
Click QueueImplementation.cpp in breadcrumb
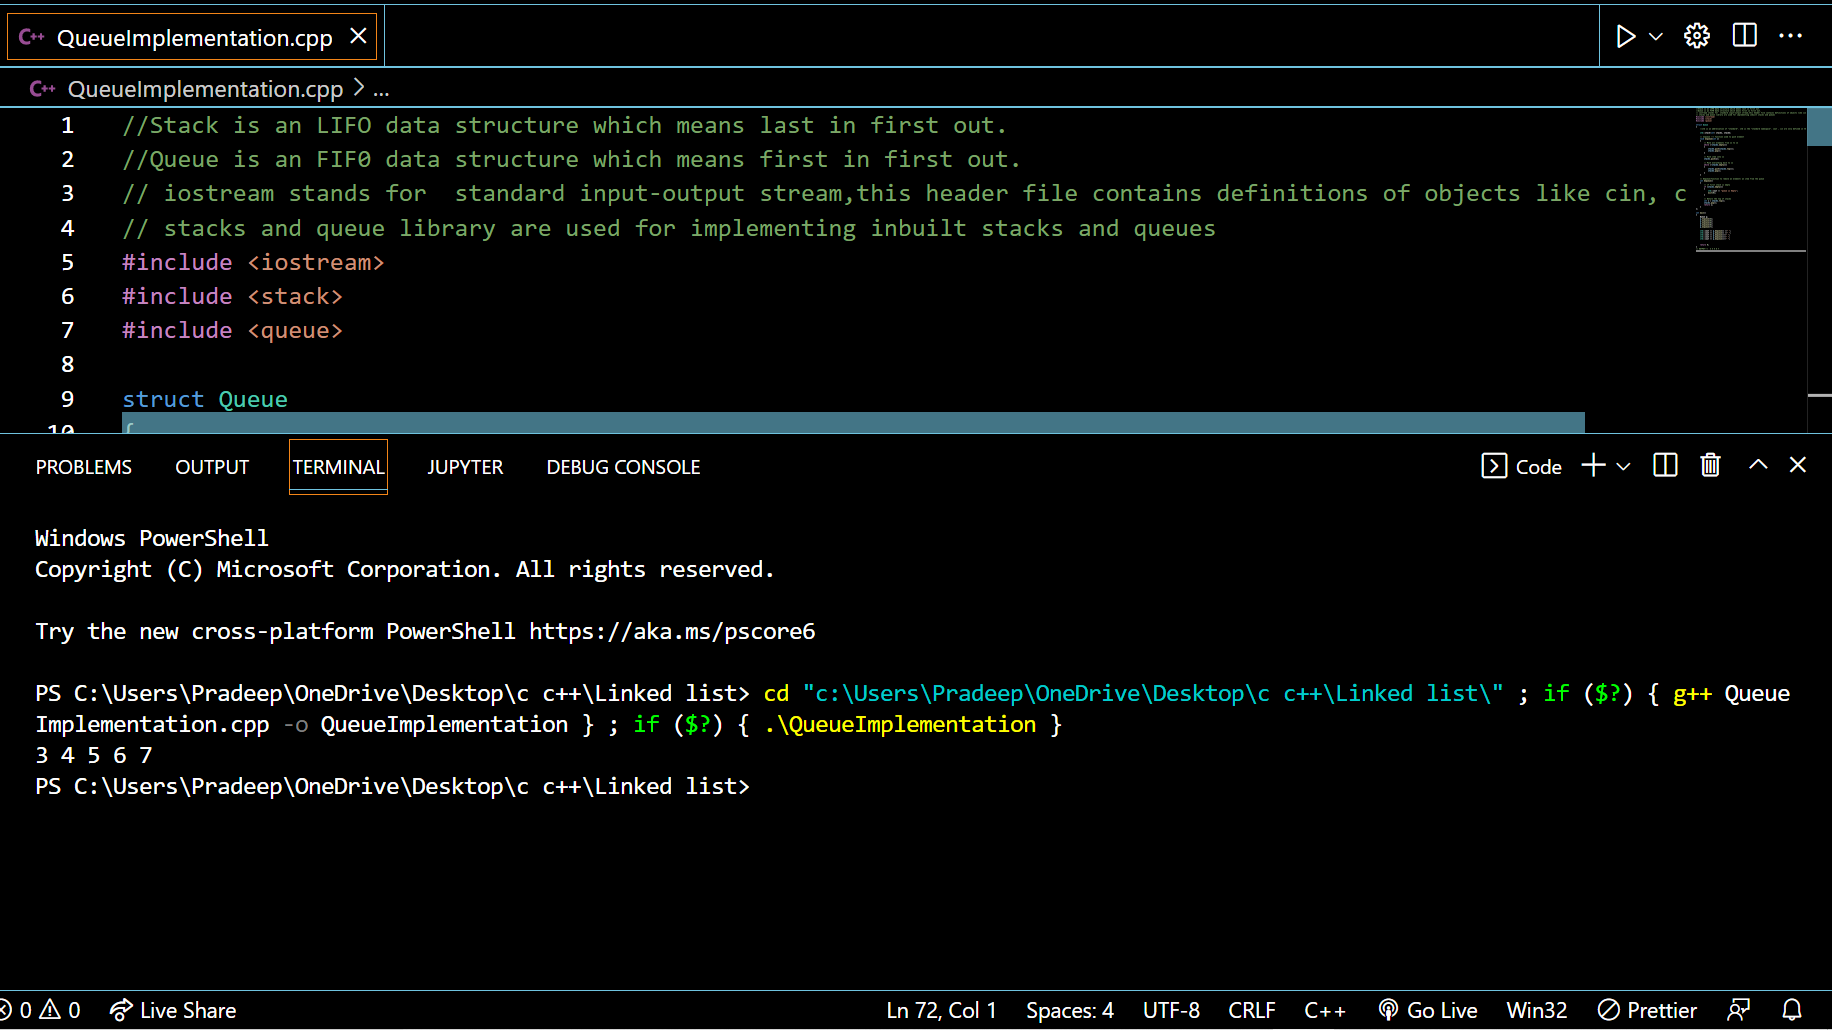click(x=205, y=89)
